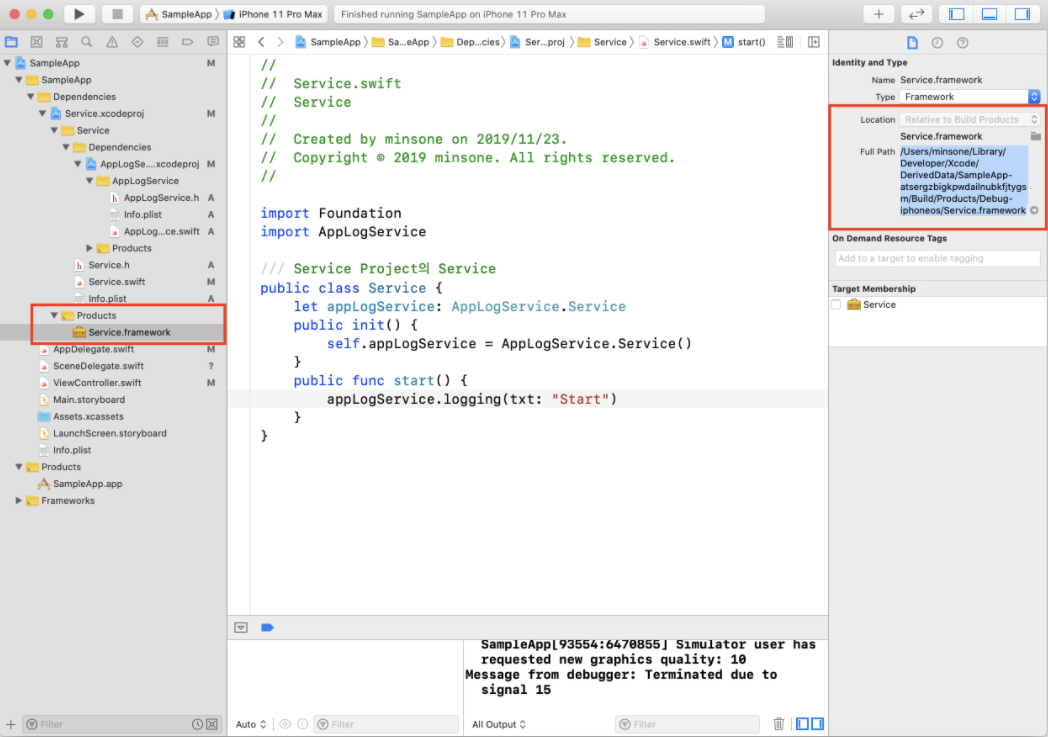Open editor options lines icon
The image size is (1048, 737).
click(785, 42)
